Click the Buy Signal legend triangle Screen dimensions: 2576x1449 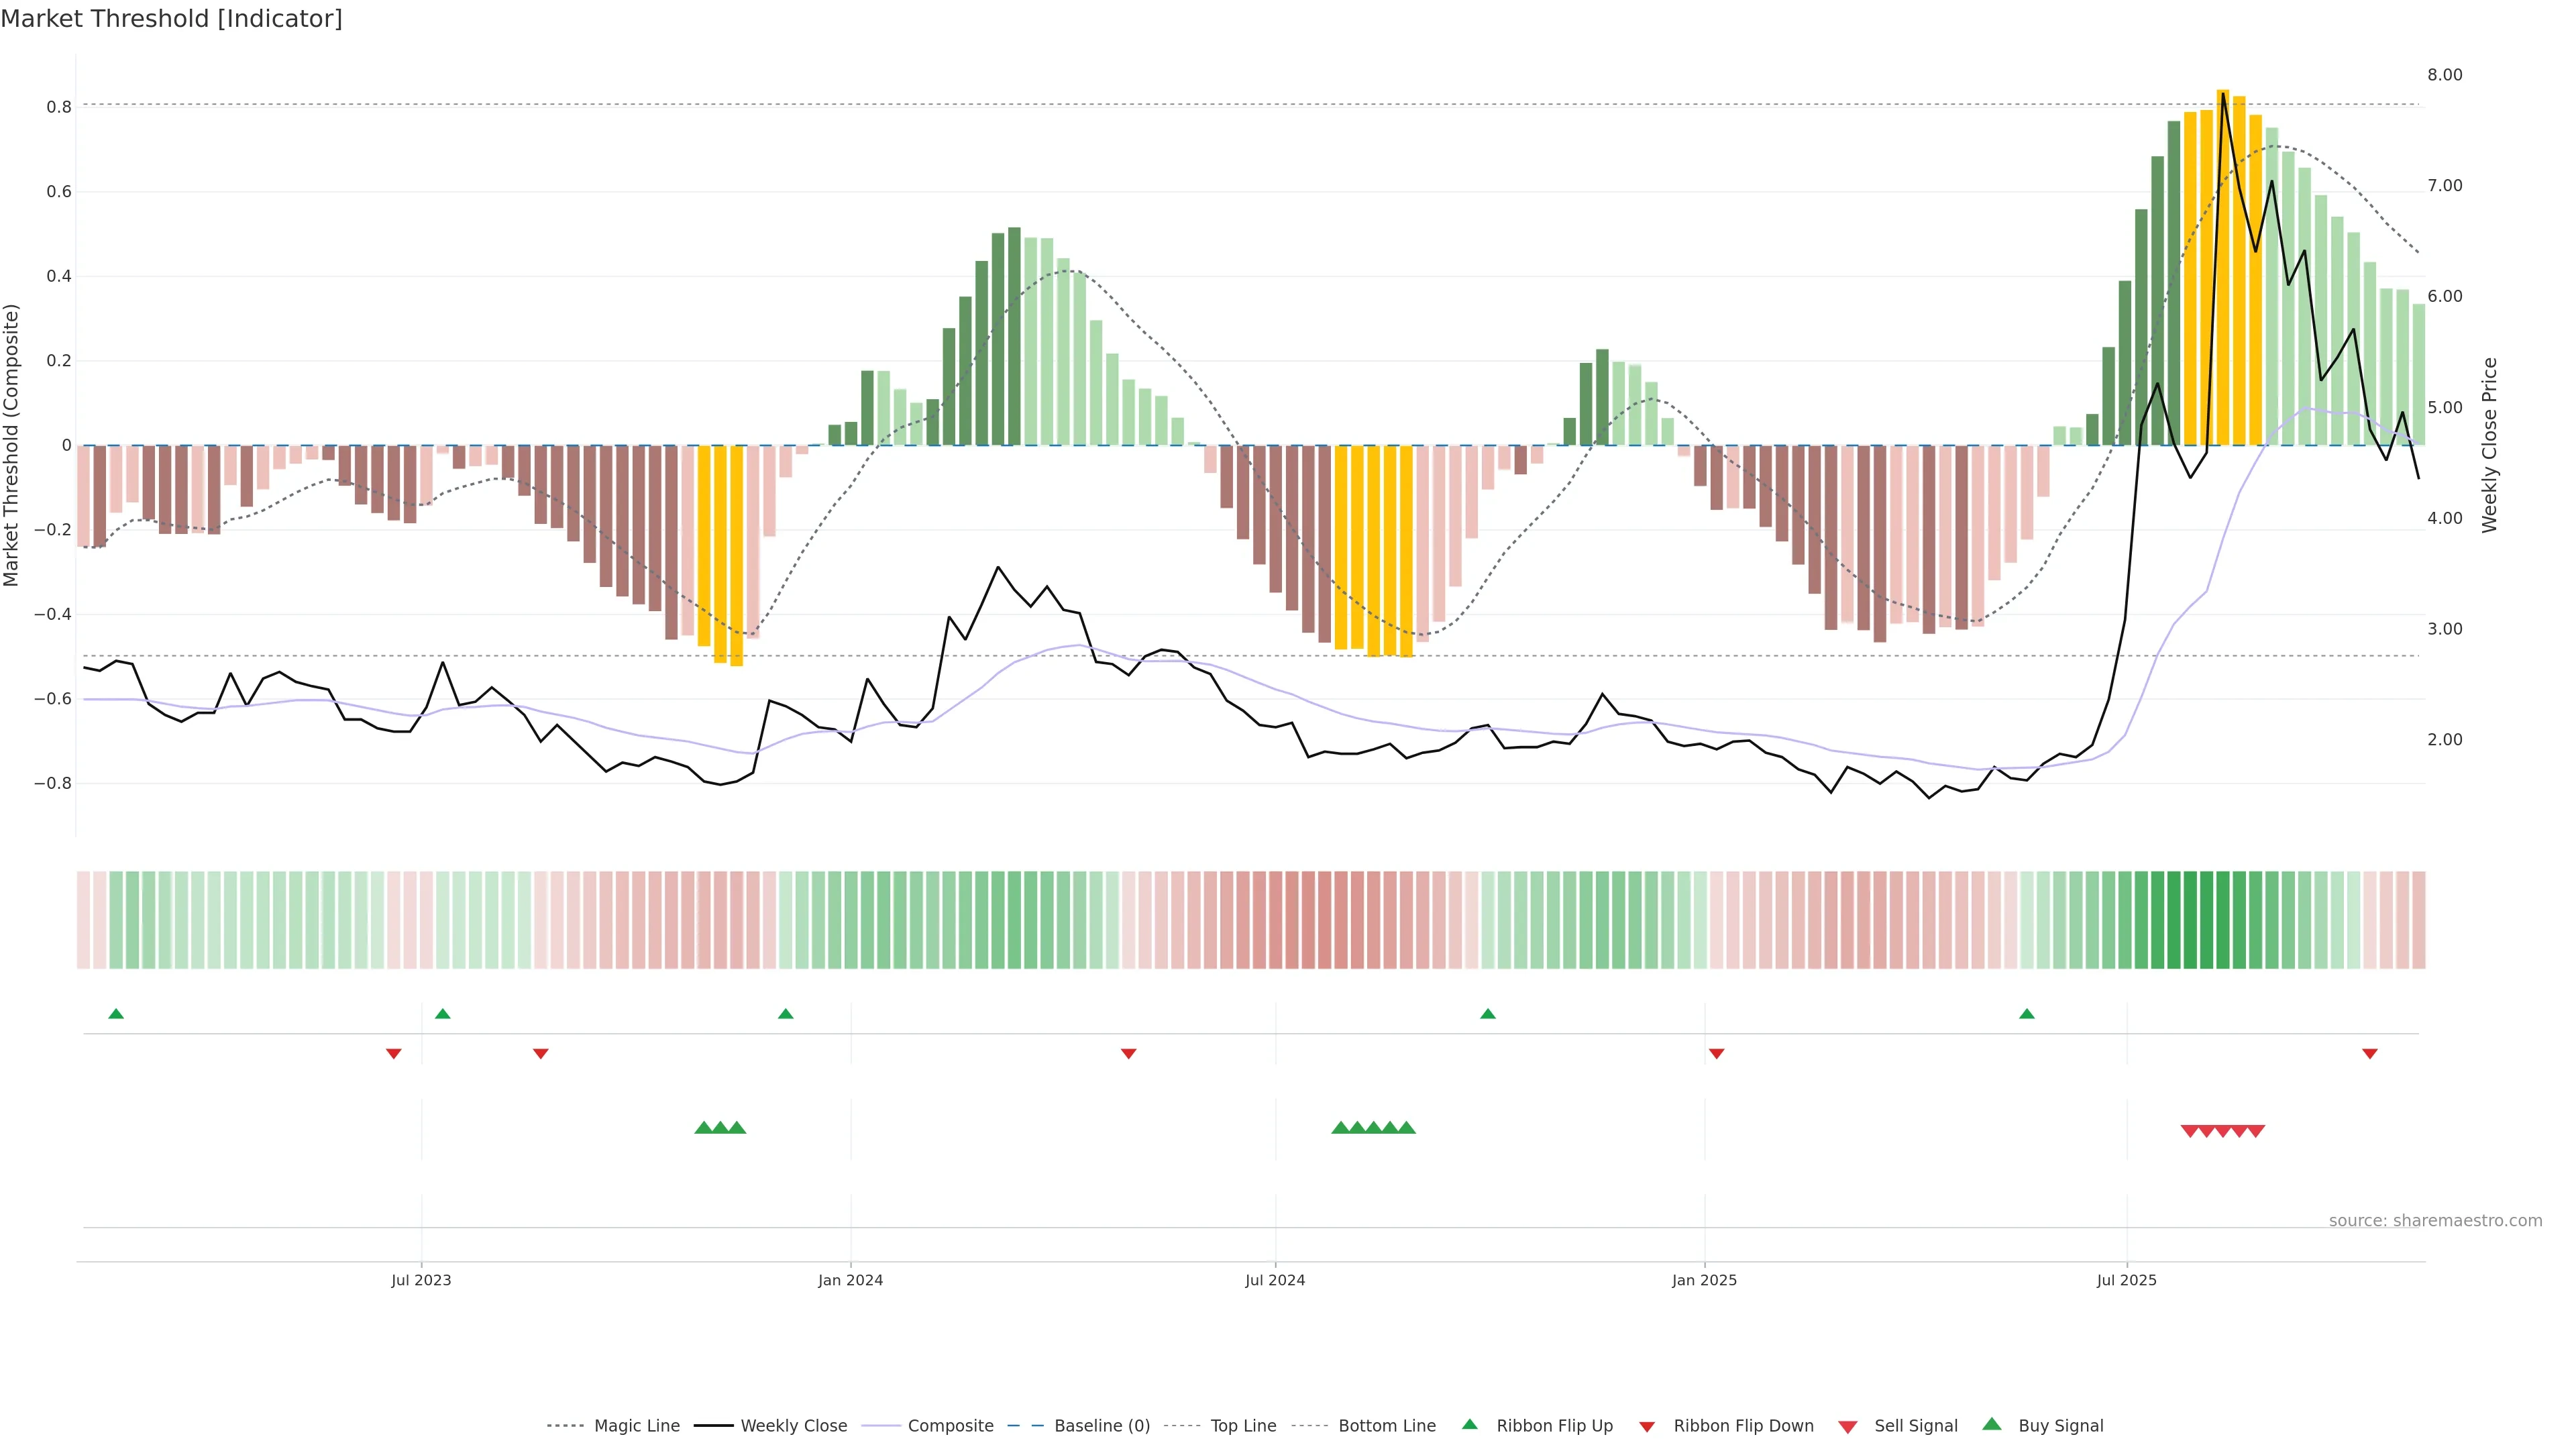point(1991,1424)
